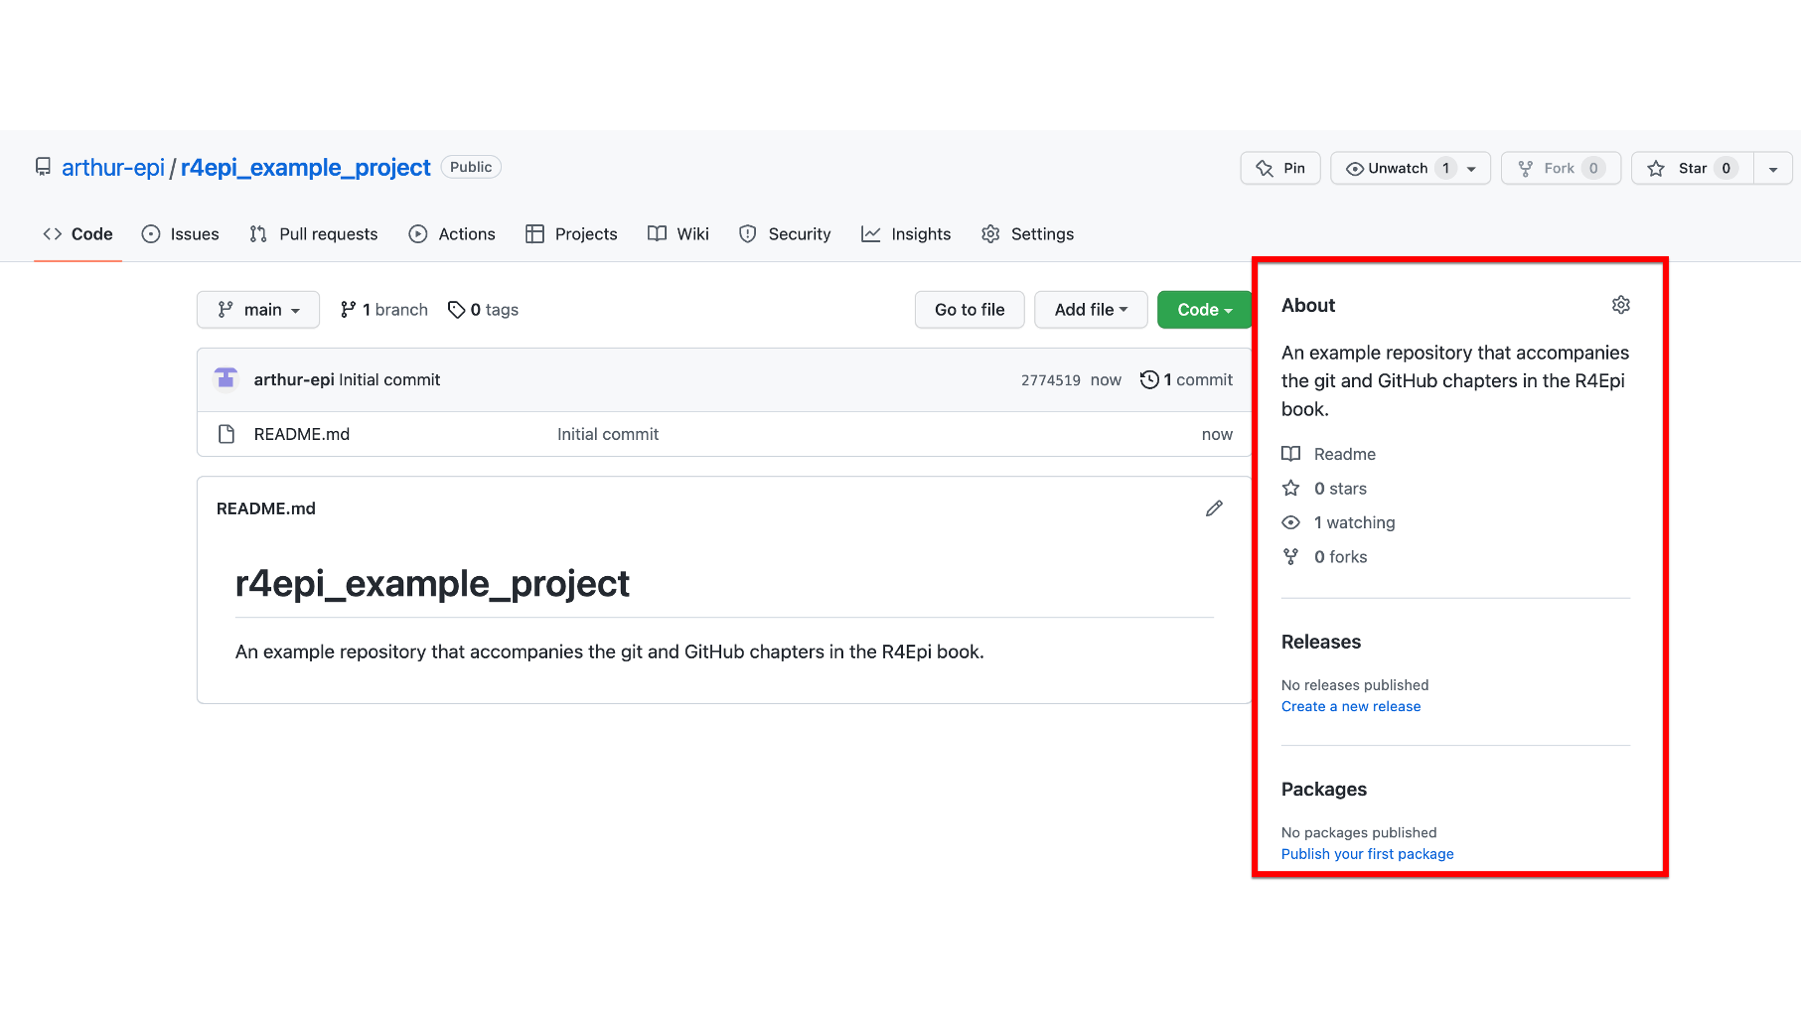
Task: Open the repository Settings tab
Action: click(1028, 234)
